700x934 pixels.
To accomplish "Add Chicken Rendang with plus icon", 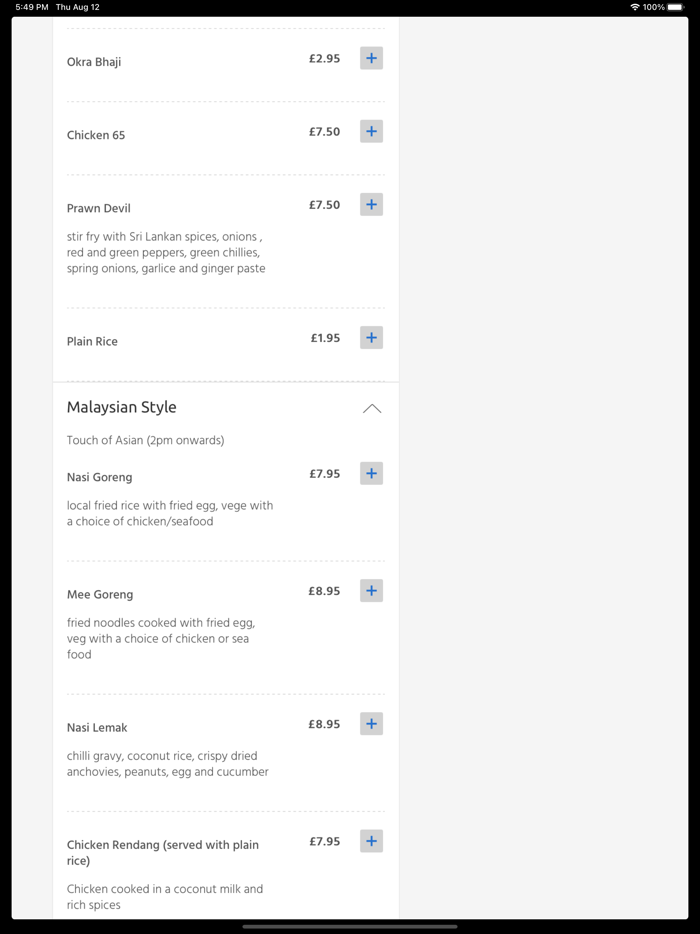I will pyautogui.click(x=371, y=841).
